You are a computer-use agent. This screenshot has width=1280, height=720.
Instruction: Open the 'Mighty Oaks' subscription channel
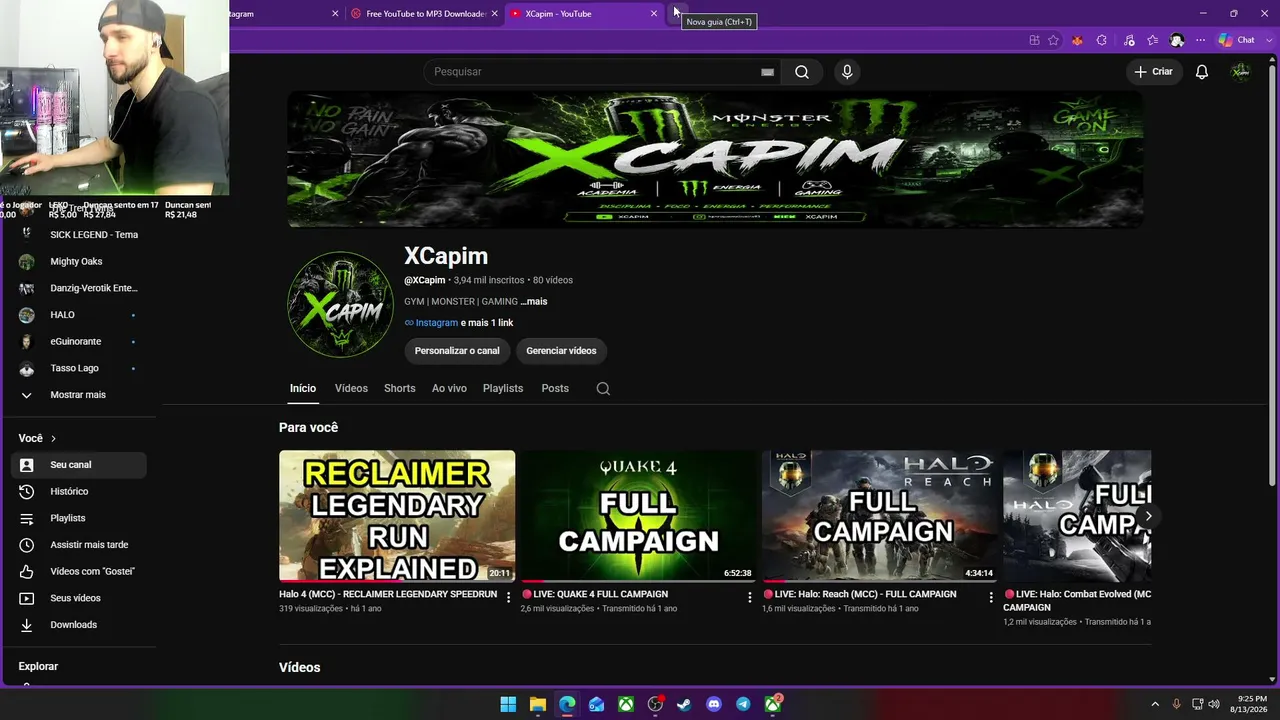pyautogui.click(x=79, y=262)
